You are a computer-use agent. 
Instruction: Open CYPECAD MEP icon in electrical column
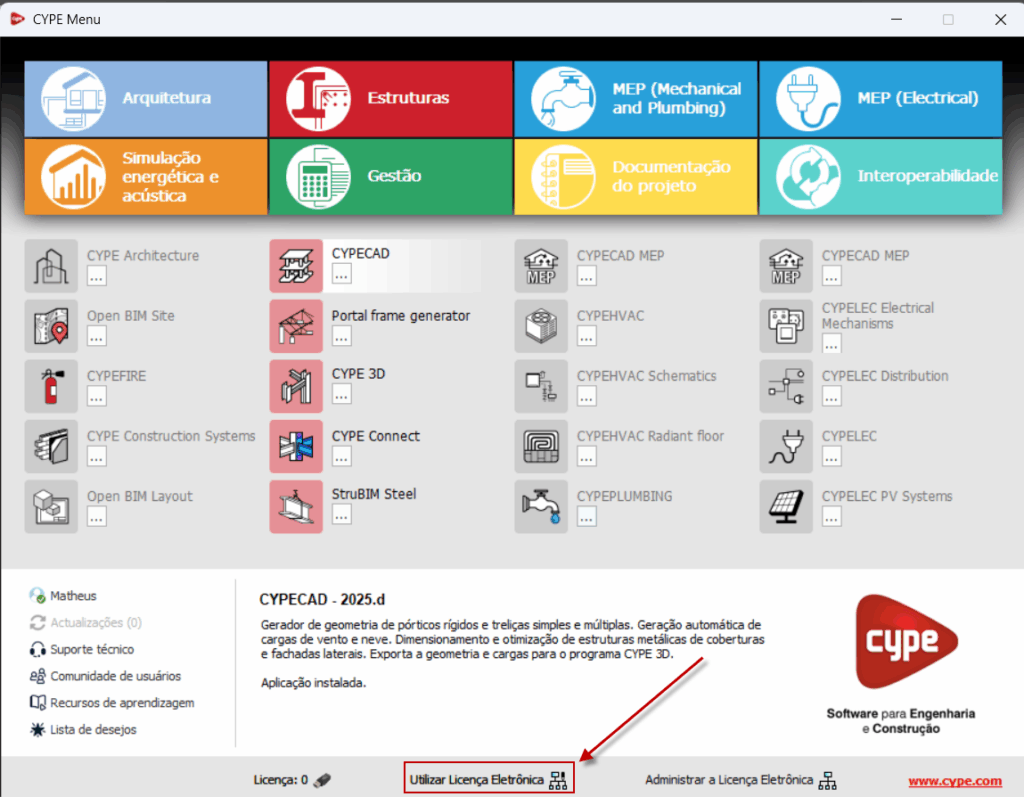click(x=786, y=266)
